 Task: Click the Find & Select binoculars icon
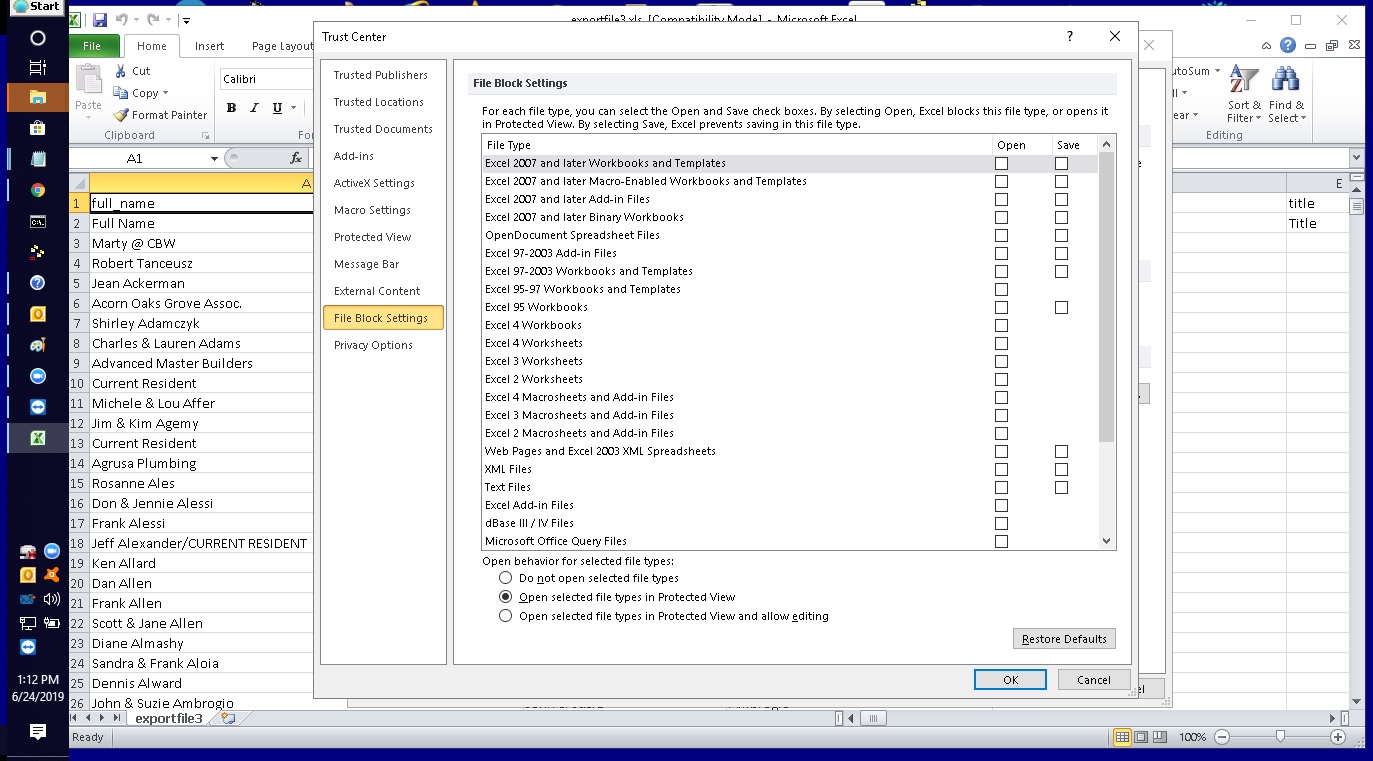click(x=1285, y=81)
